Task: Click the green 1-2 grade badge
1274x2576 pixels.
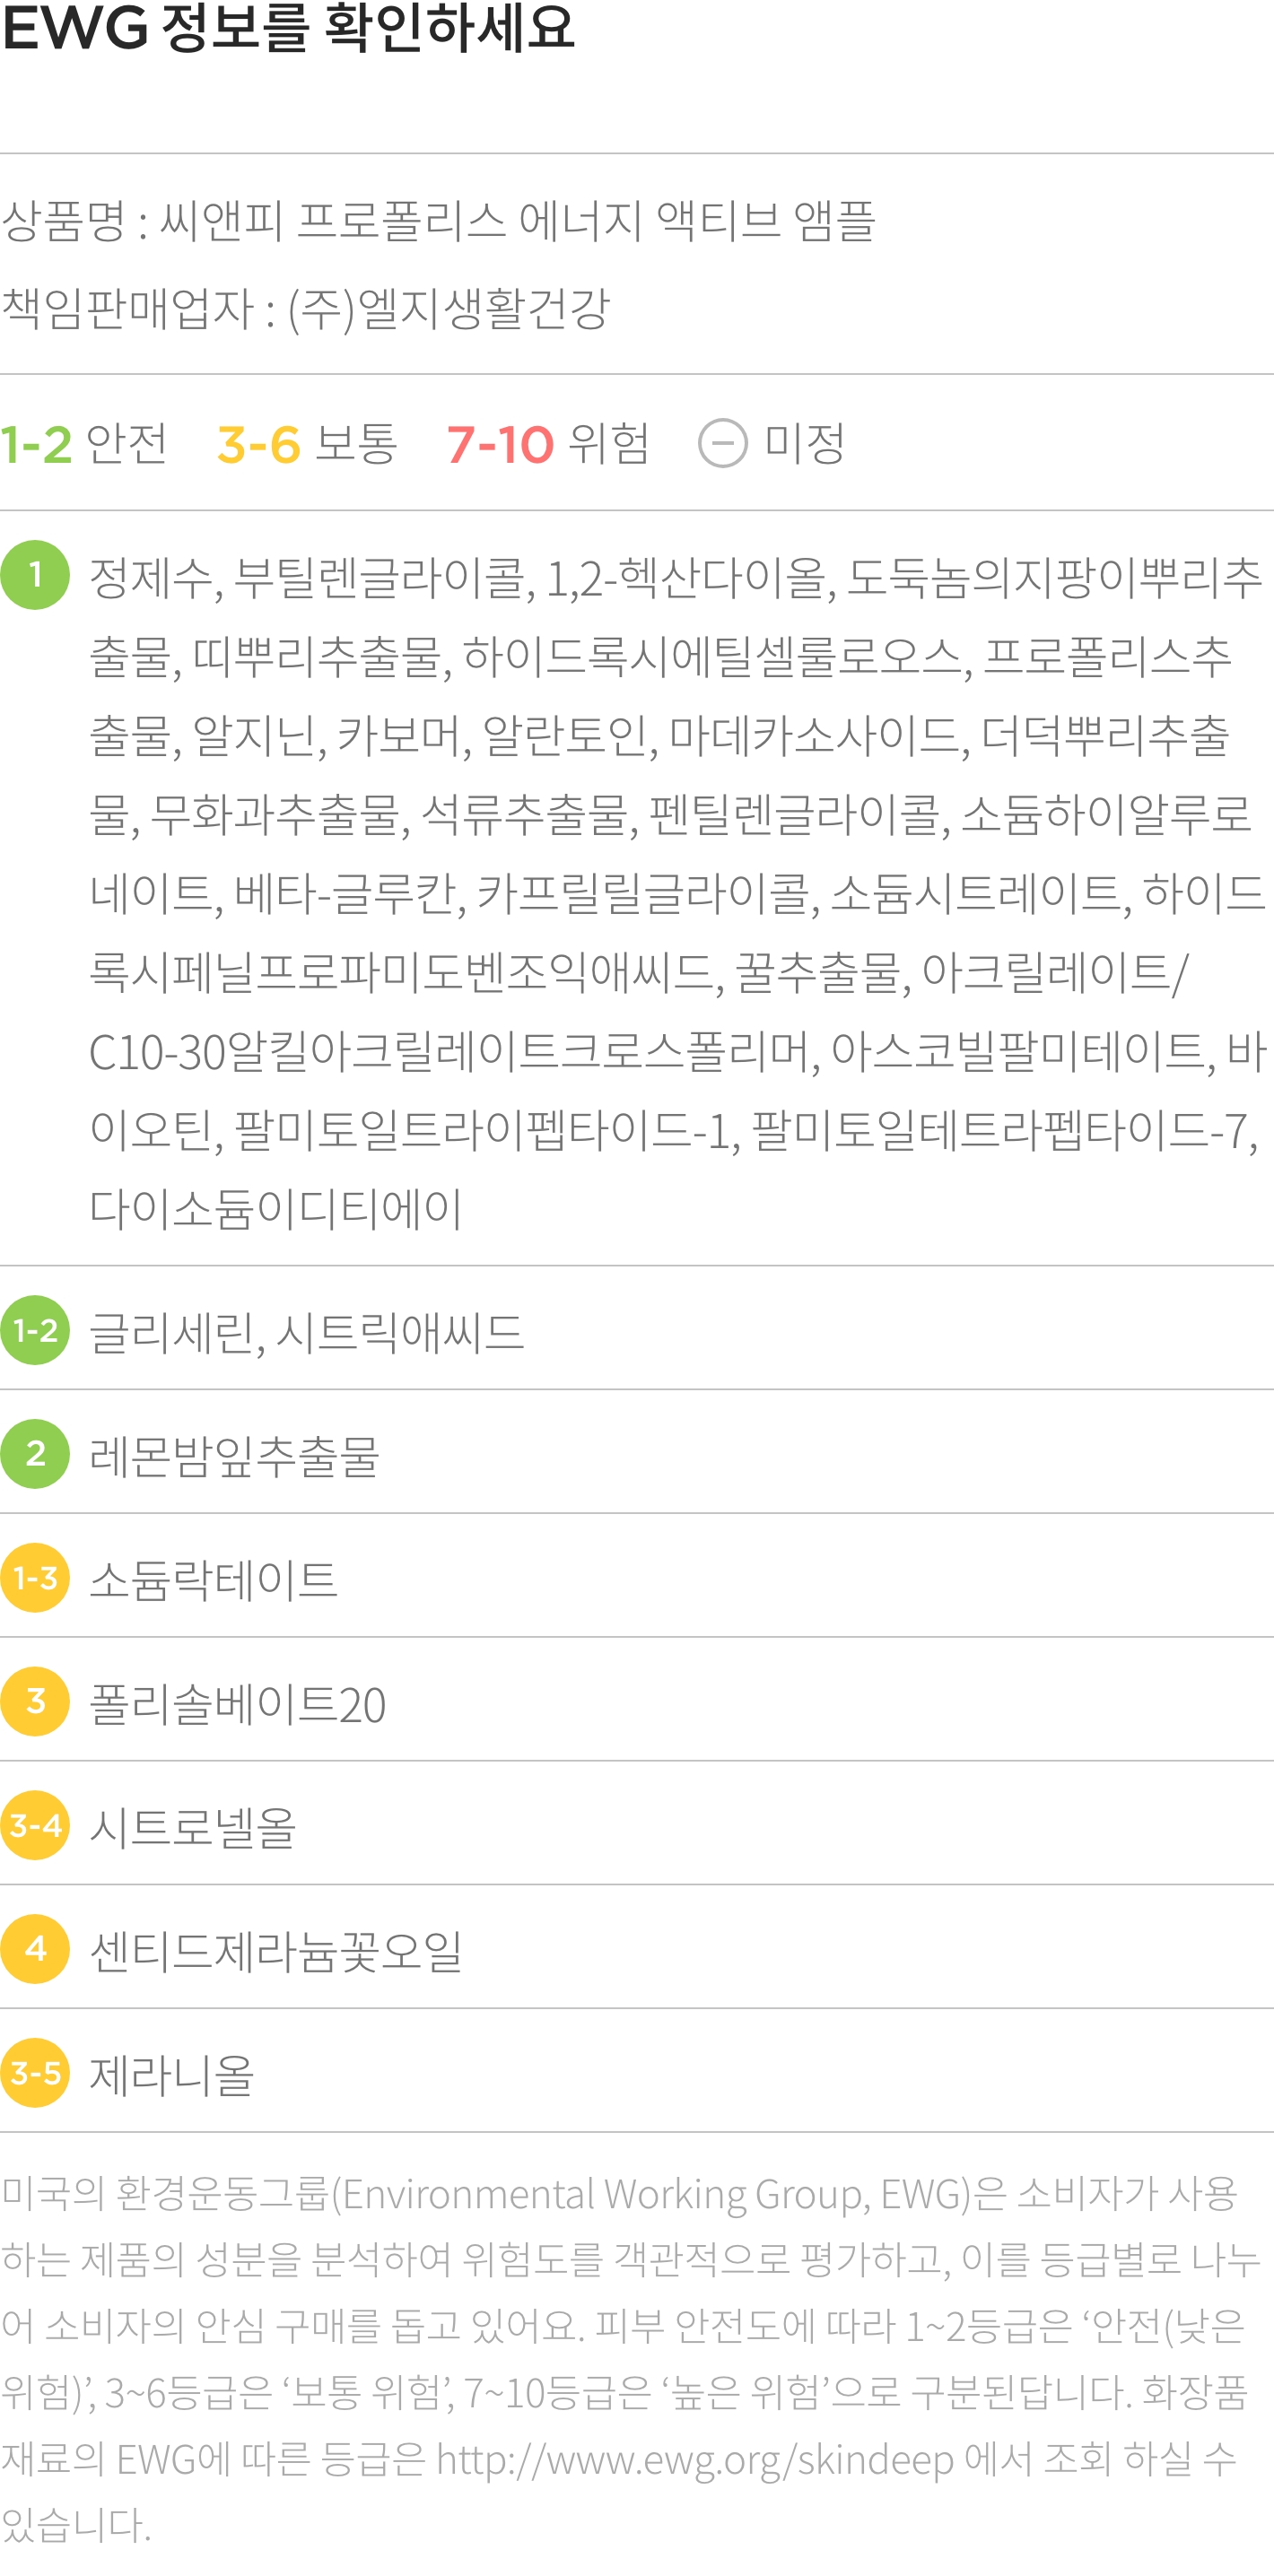Action: point(35,1330)
